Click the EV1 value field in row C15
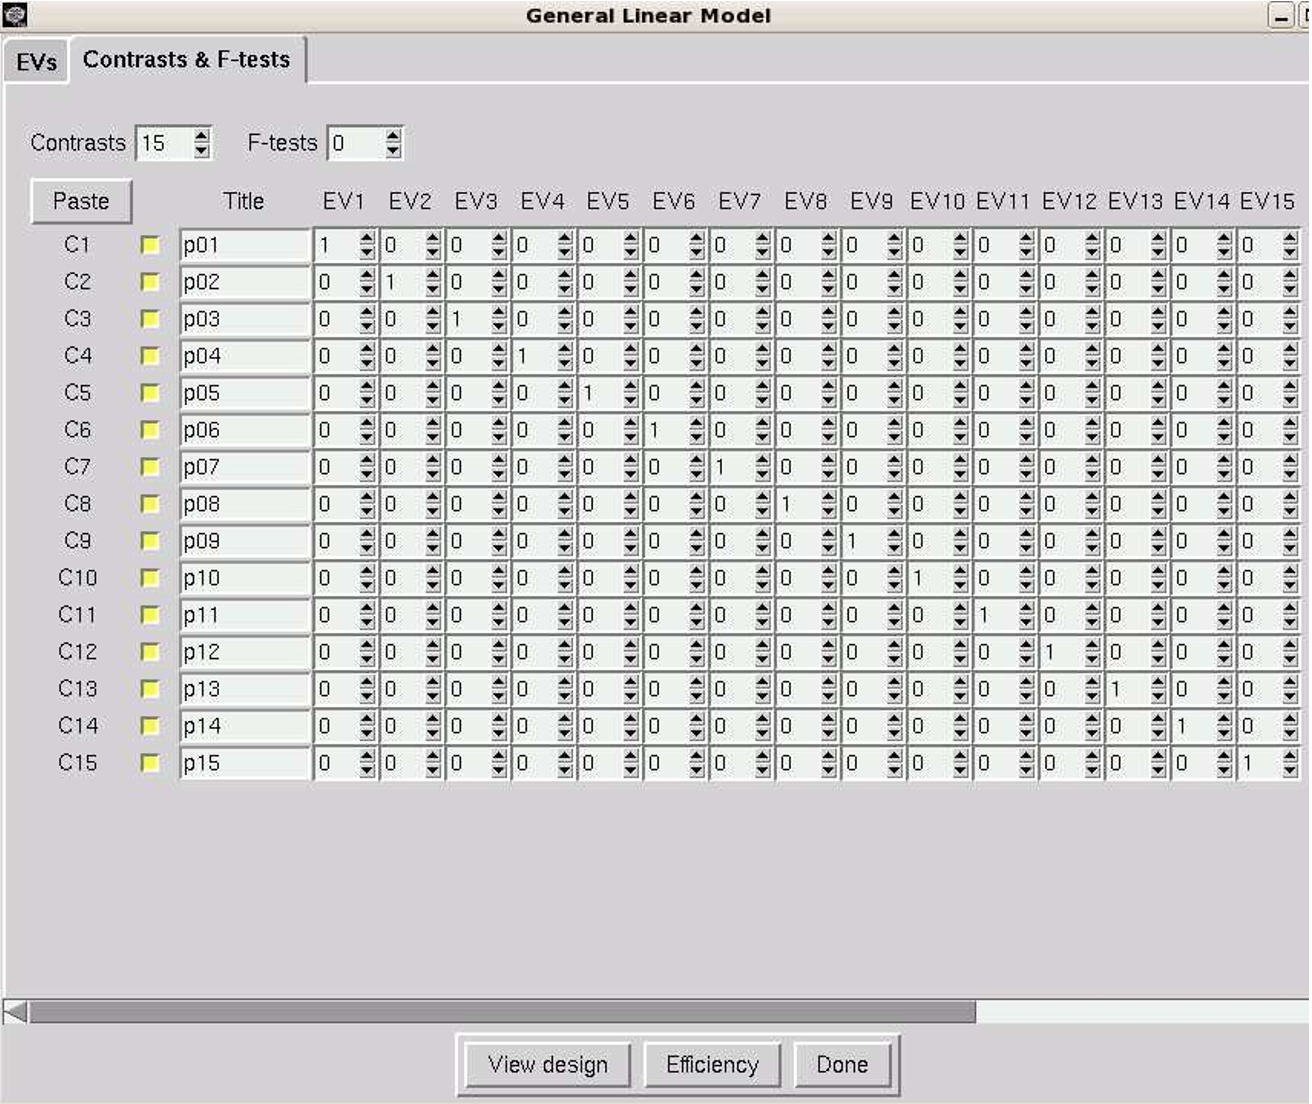Screen dimensions: 1312x1104 pyautogui.click(x=336, y=763)
